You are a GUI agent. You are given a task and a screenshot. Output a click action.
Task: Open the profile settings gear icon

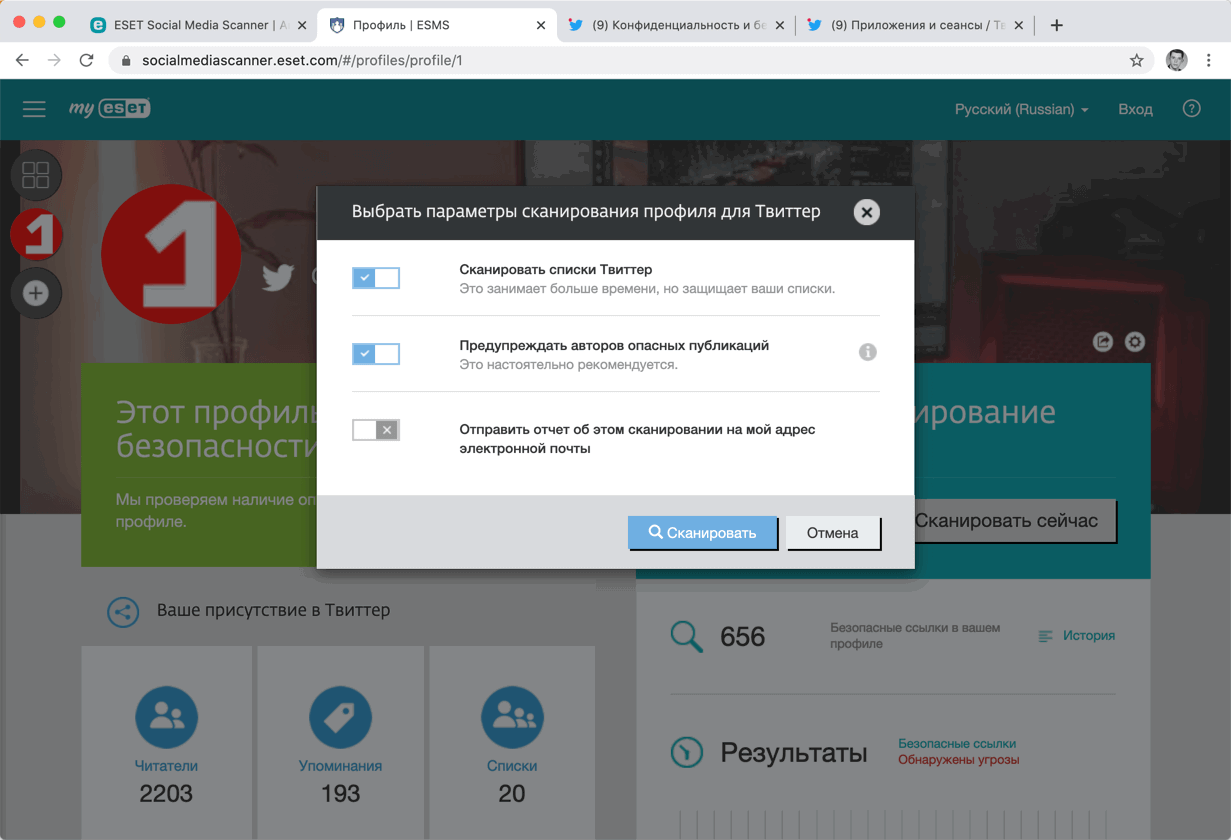pyautogui.click(x=1135, y=342)
